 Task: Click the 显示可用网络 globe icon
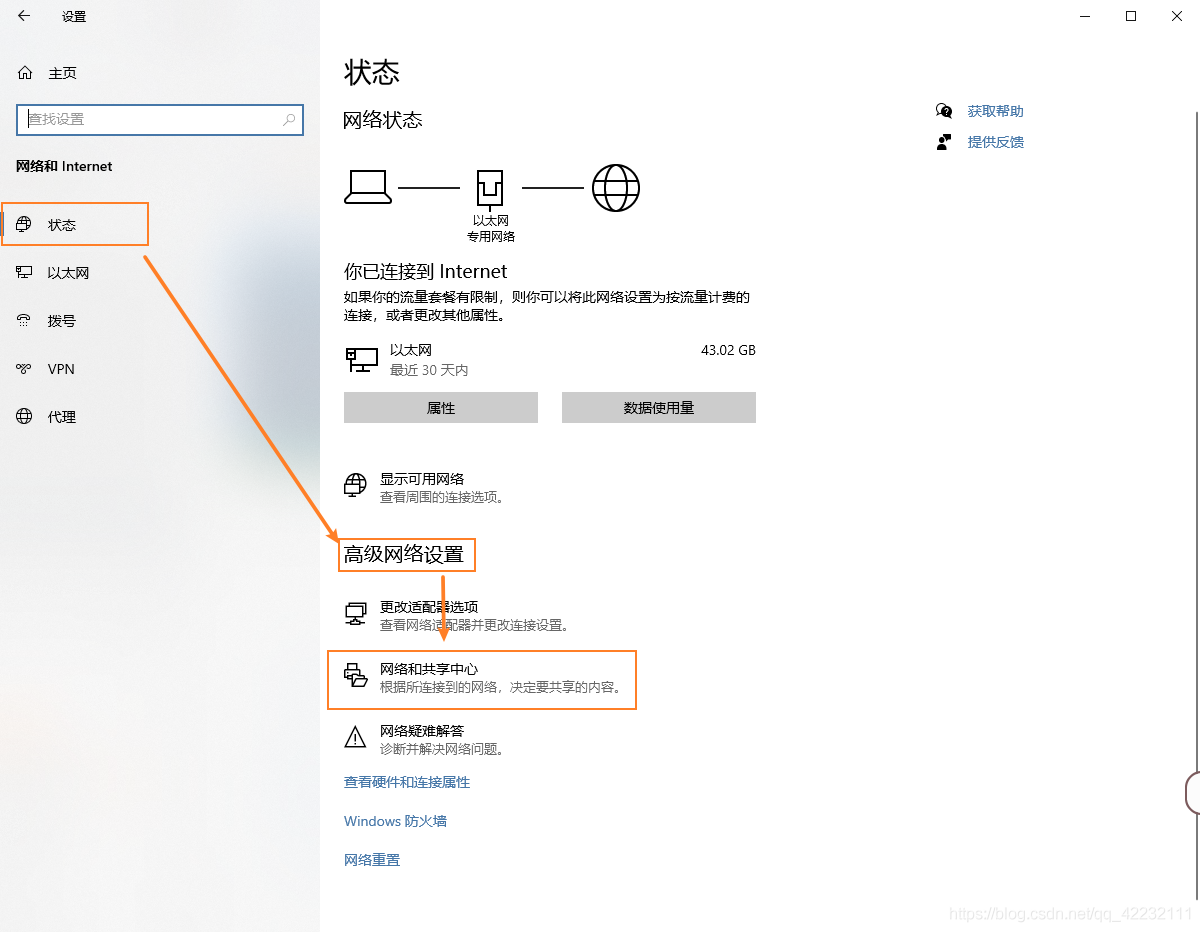click(355, 486)
